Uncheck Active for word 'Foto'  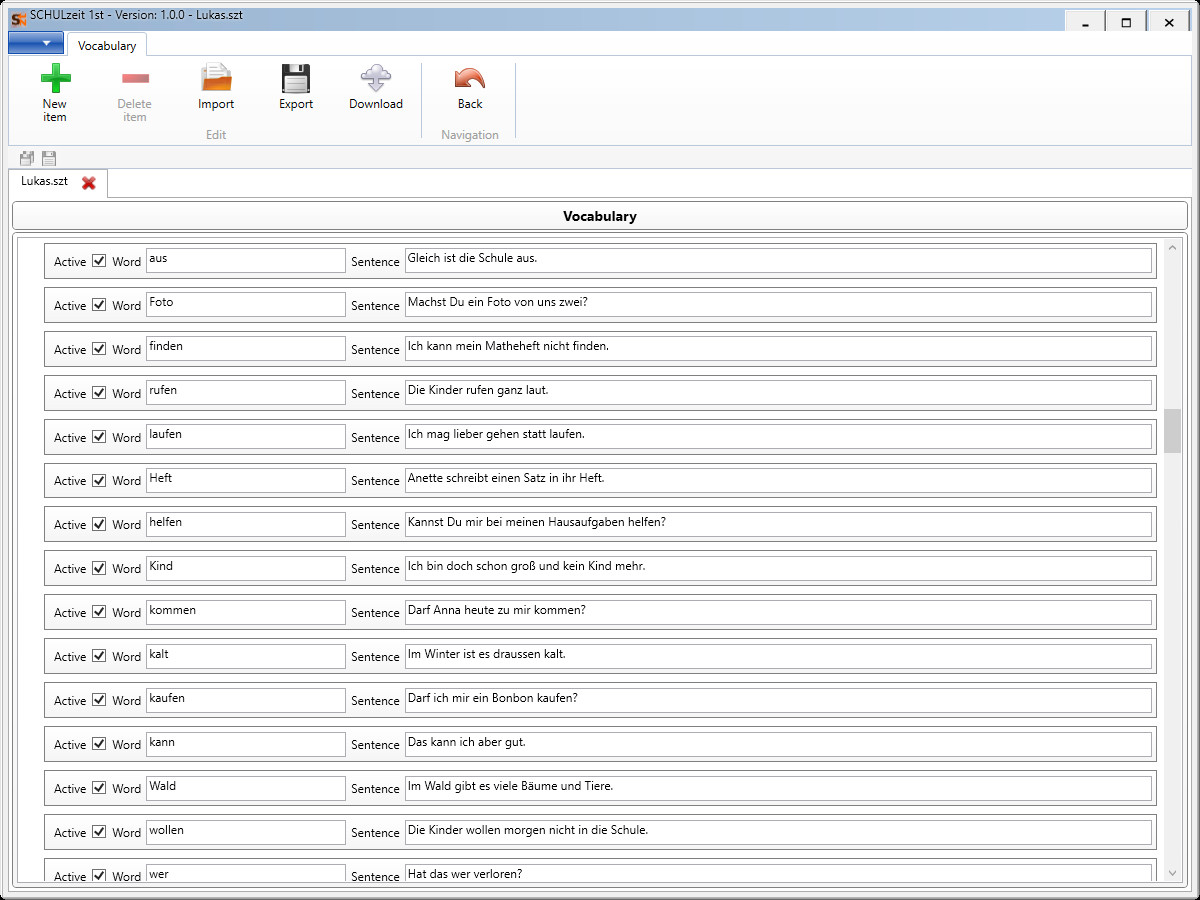[99, 305]
